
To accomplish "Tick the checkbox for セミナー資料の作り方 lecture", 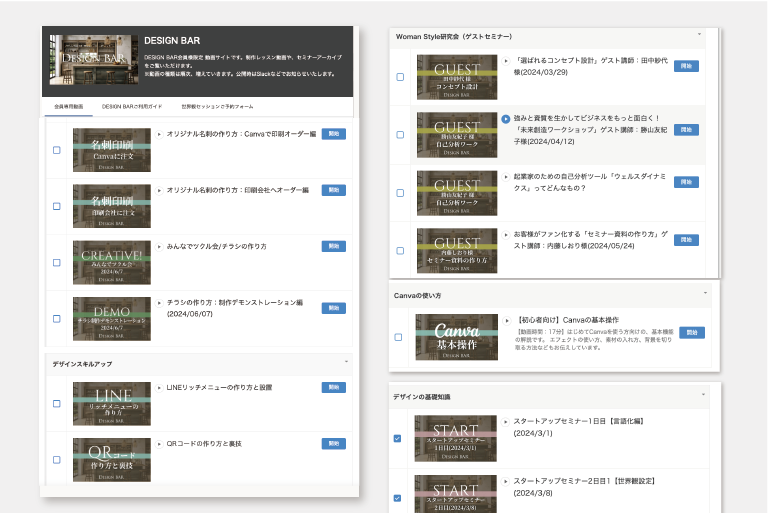I will click(400, 251).
